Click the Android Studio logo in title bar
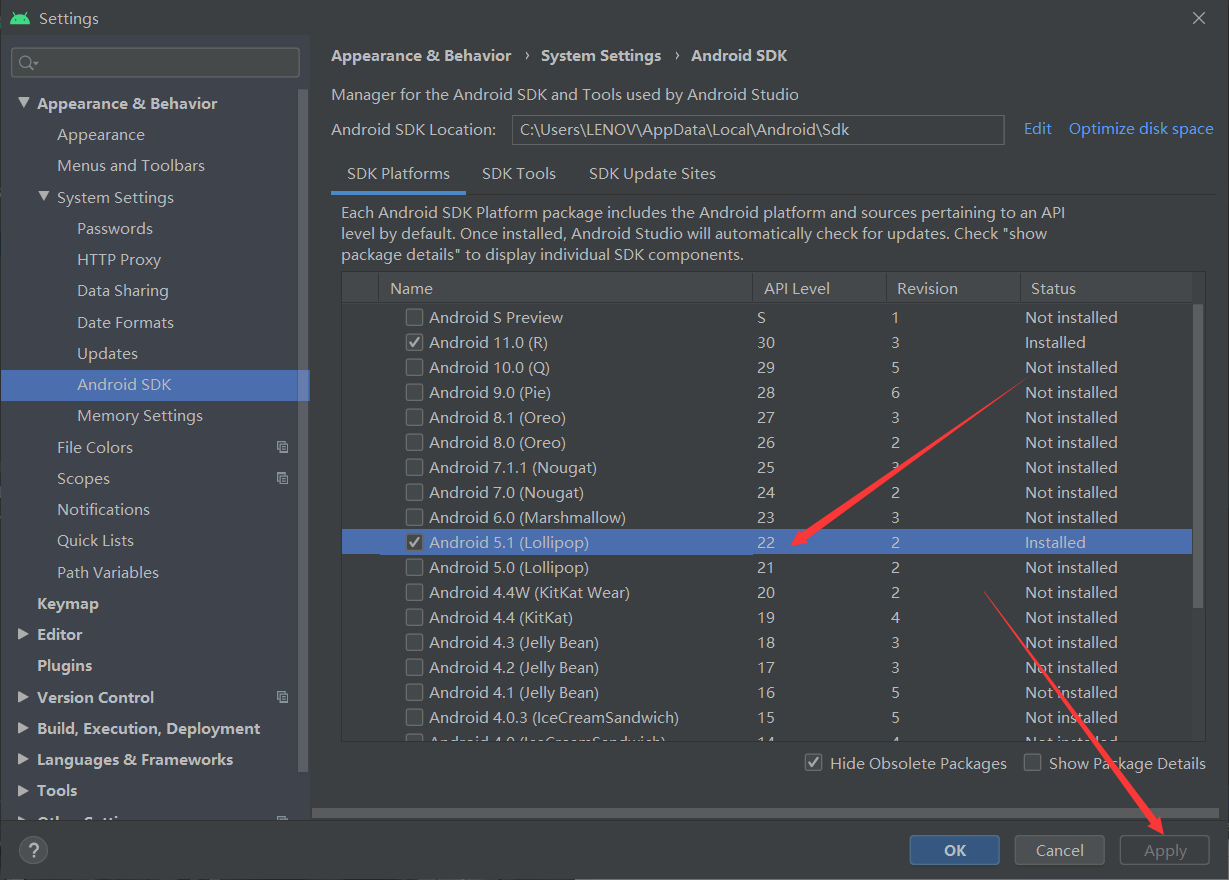This screenshot has height=880, width=1229. tap(19, 18)
